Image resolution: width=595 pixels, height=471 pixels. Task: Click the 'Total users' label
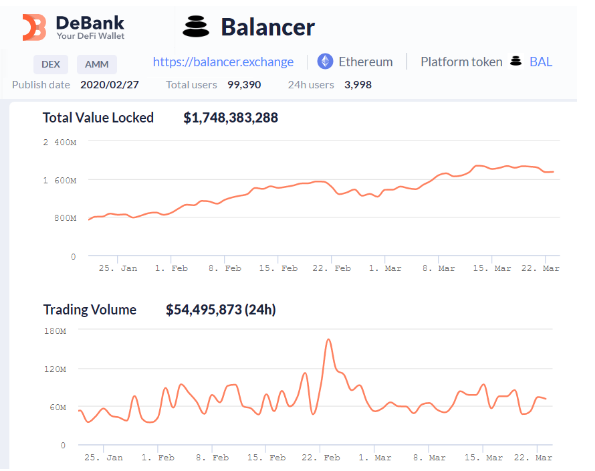point(192,85)
